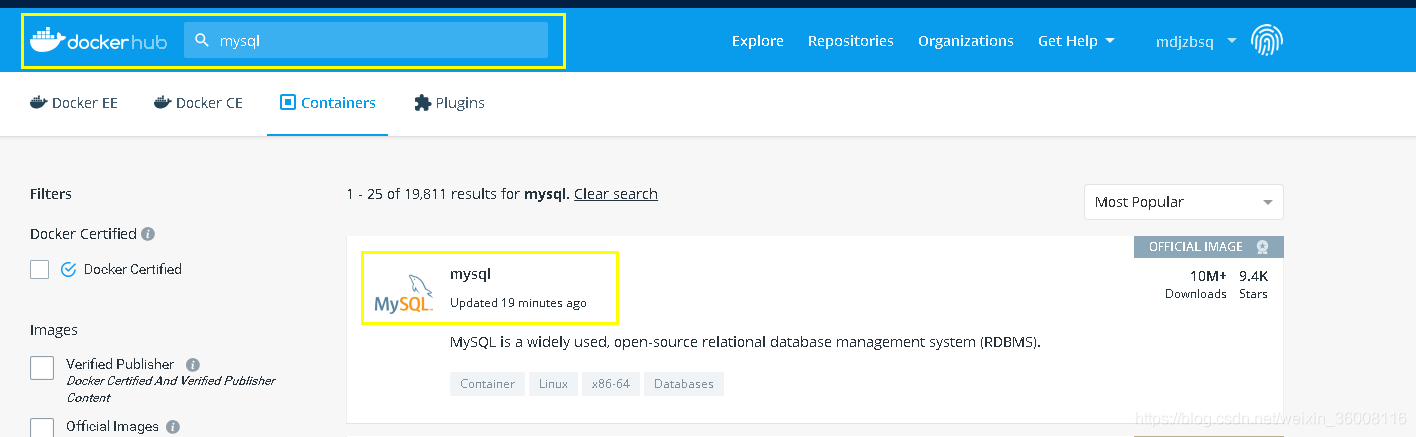Click the fingerprint avatar icon
Screen dimensions: 1416x437
click(x=1267, y=40)
